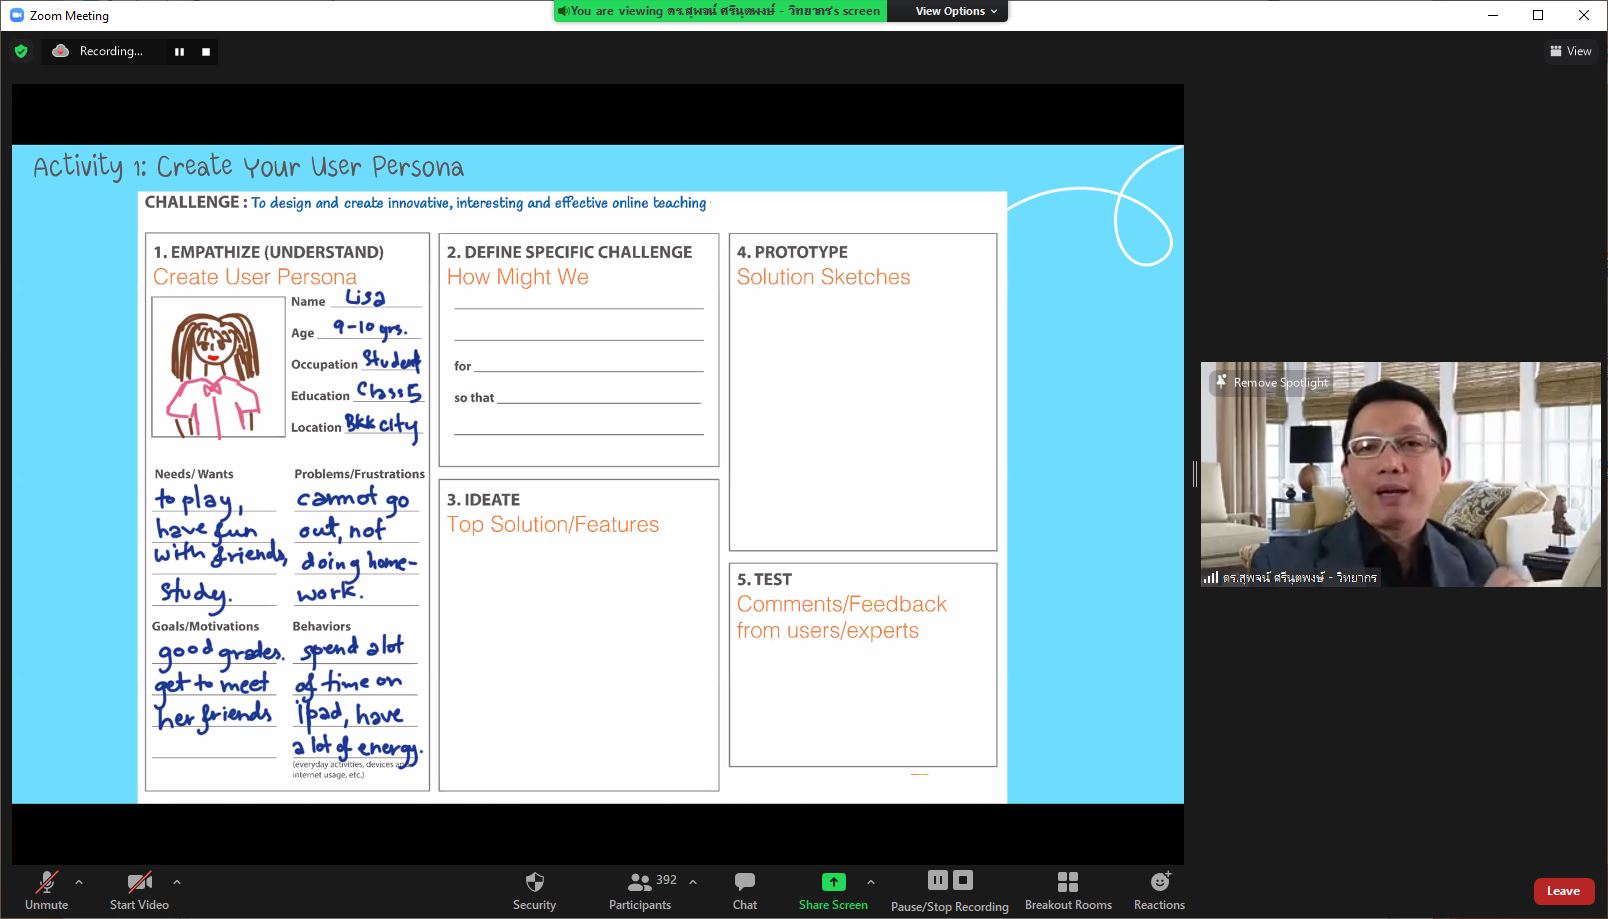Minimize the Zoom Meeting window
The image size is (1608, 919).
tap(1493, 15)
